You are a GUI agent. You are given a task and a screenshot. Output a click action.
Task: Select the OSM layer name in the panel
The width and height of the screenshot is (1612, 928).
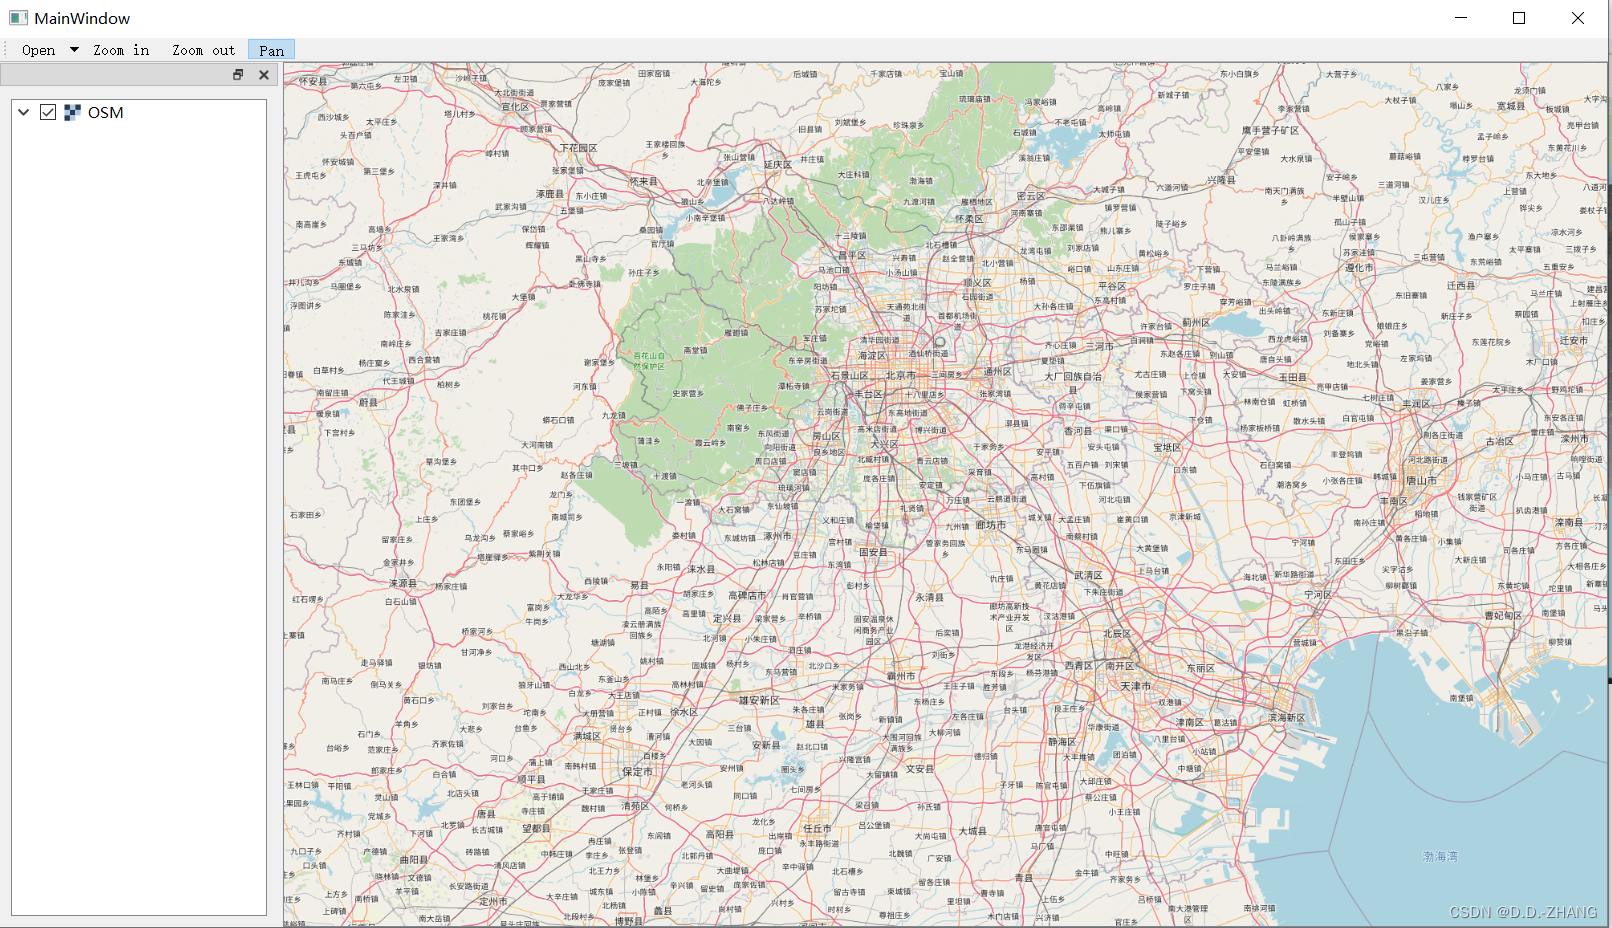tap(107, 112)
